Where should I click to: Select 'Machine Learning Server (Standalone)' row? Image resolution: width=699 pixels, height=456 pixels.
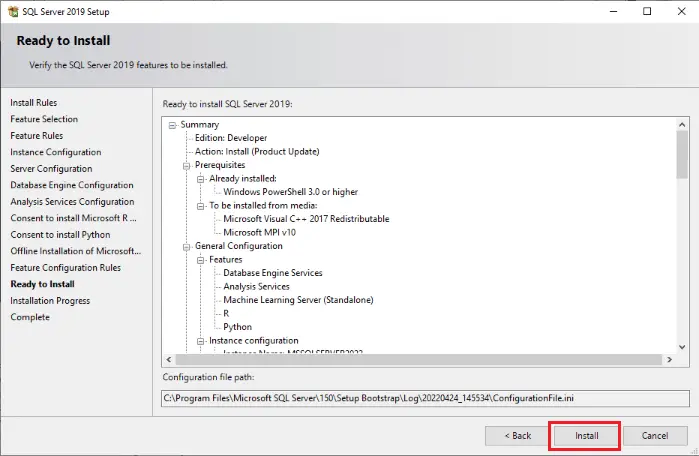(298, 300)
